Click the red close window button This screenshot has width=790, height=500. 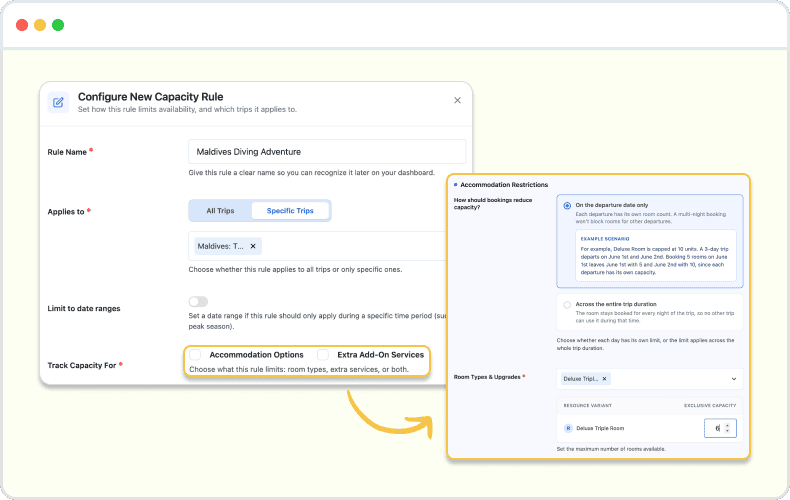tap(22, 25)
